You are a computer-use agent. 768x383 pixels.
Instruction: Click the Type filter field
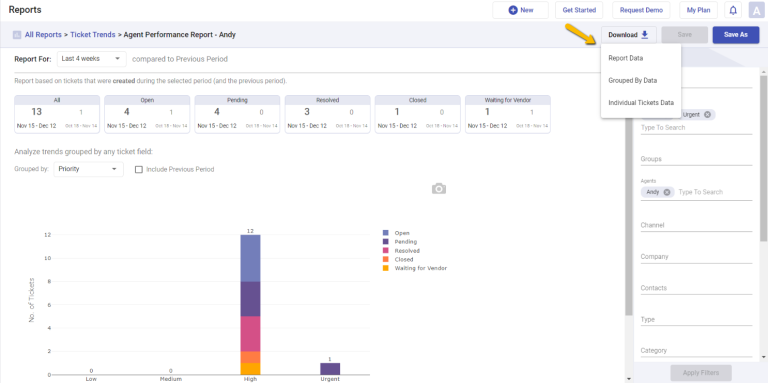coord(696,319)
